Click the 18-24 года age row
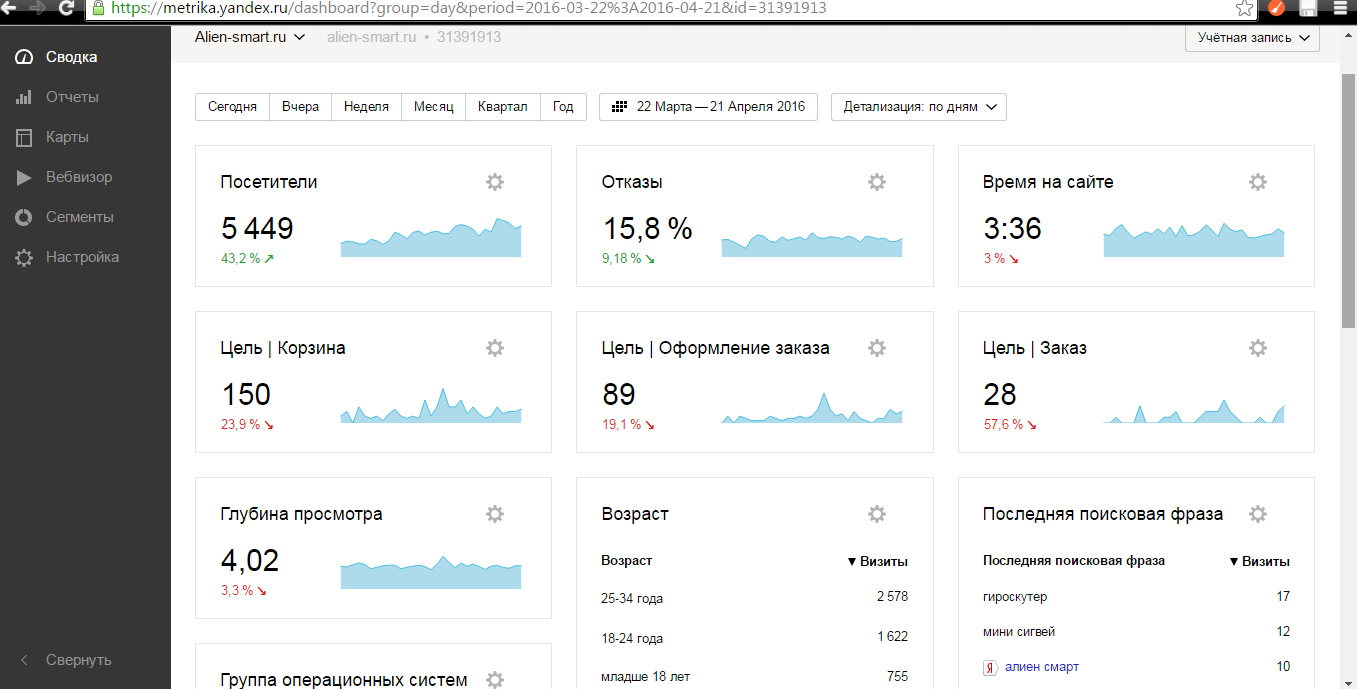The image size is (1357, 689). click(755, 638)
